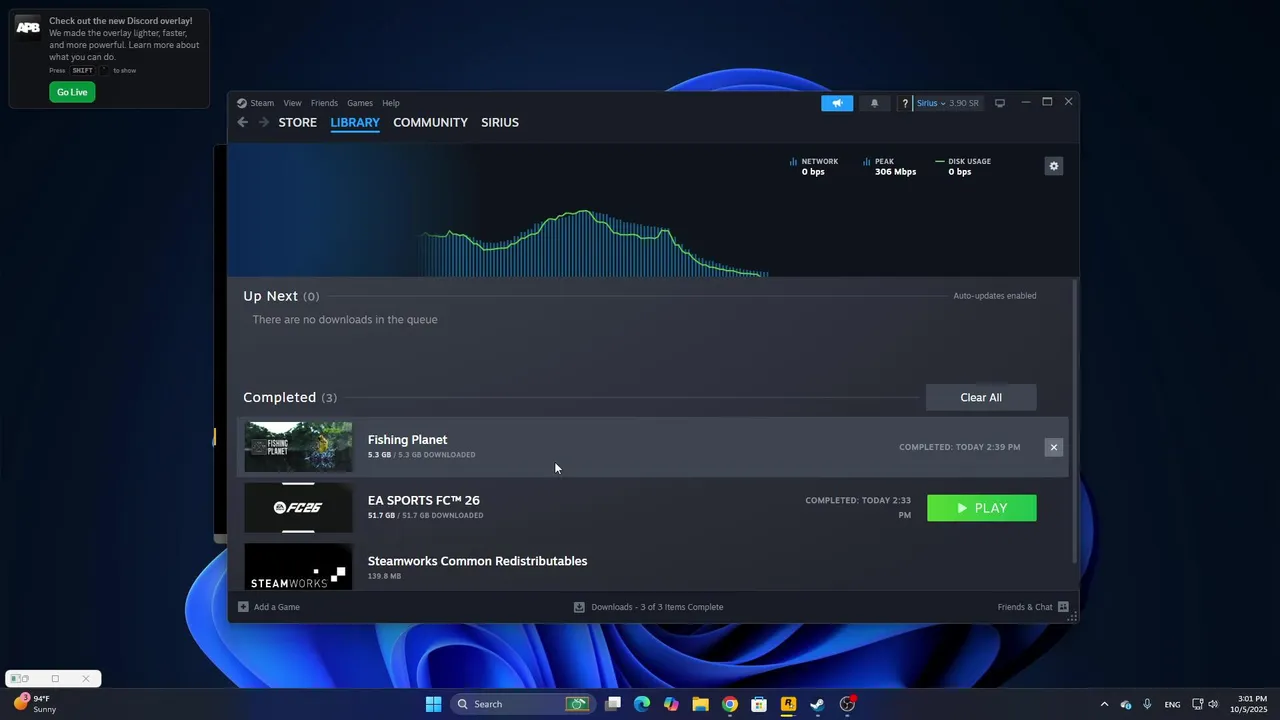Click the downloads list scrollbar
1280x720 pixels.
point(1075,420)
